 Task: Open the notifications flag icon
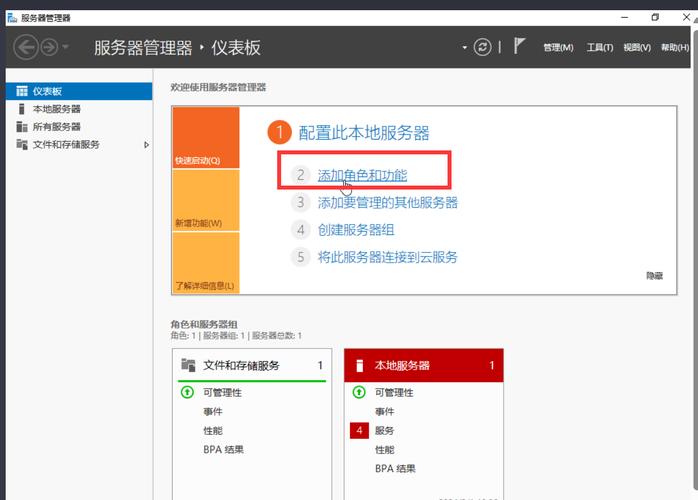(519, 45)
